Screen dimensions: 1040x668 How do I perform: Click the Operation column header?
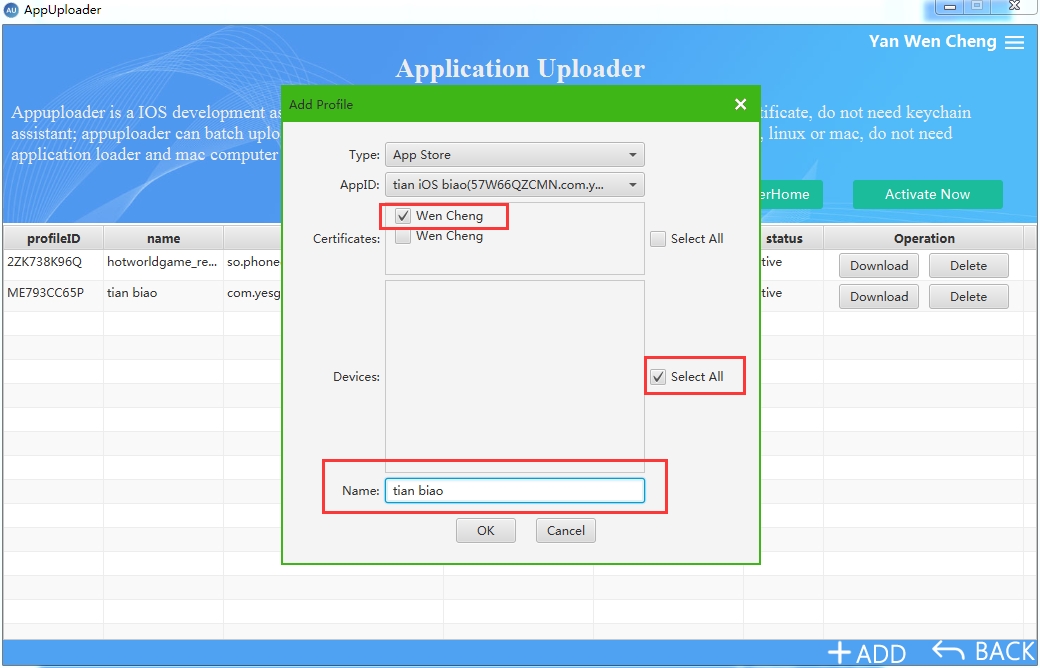pyautogui.click(x=924, y=238)
